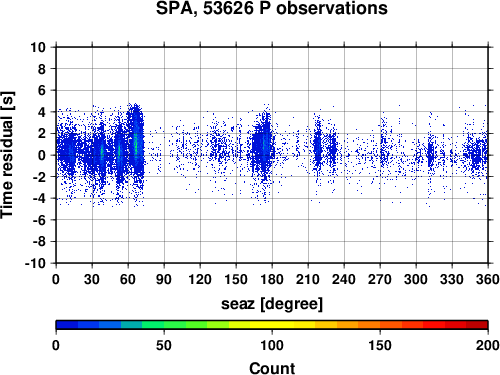Click the dark blue start of the colorbar
Image resolution: width=500 pixels, height=375 pixels.
click(x=67, y=325)
